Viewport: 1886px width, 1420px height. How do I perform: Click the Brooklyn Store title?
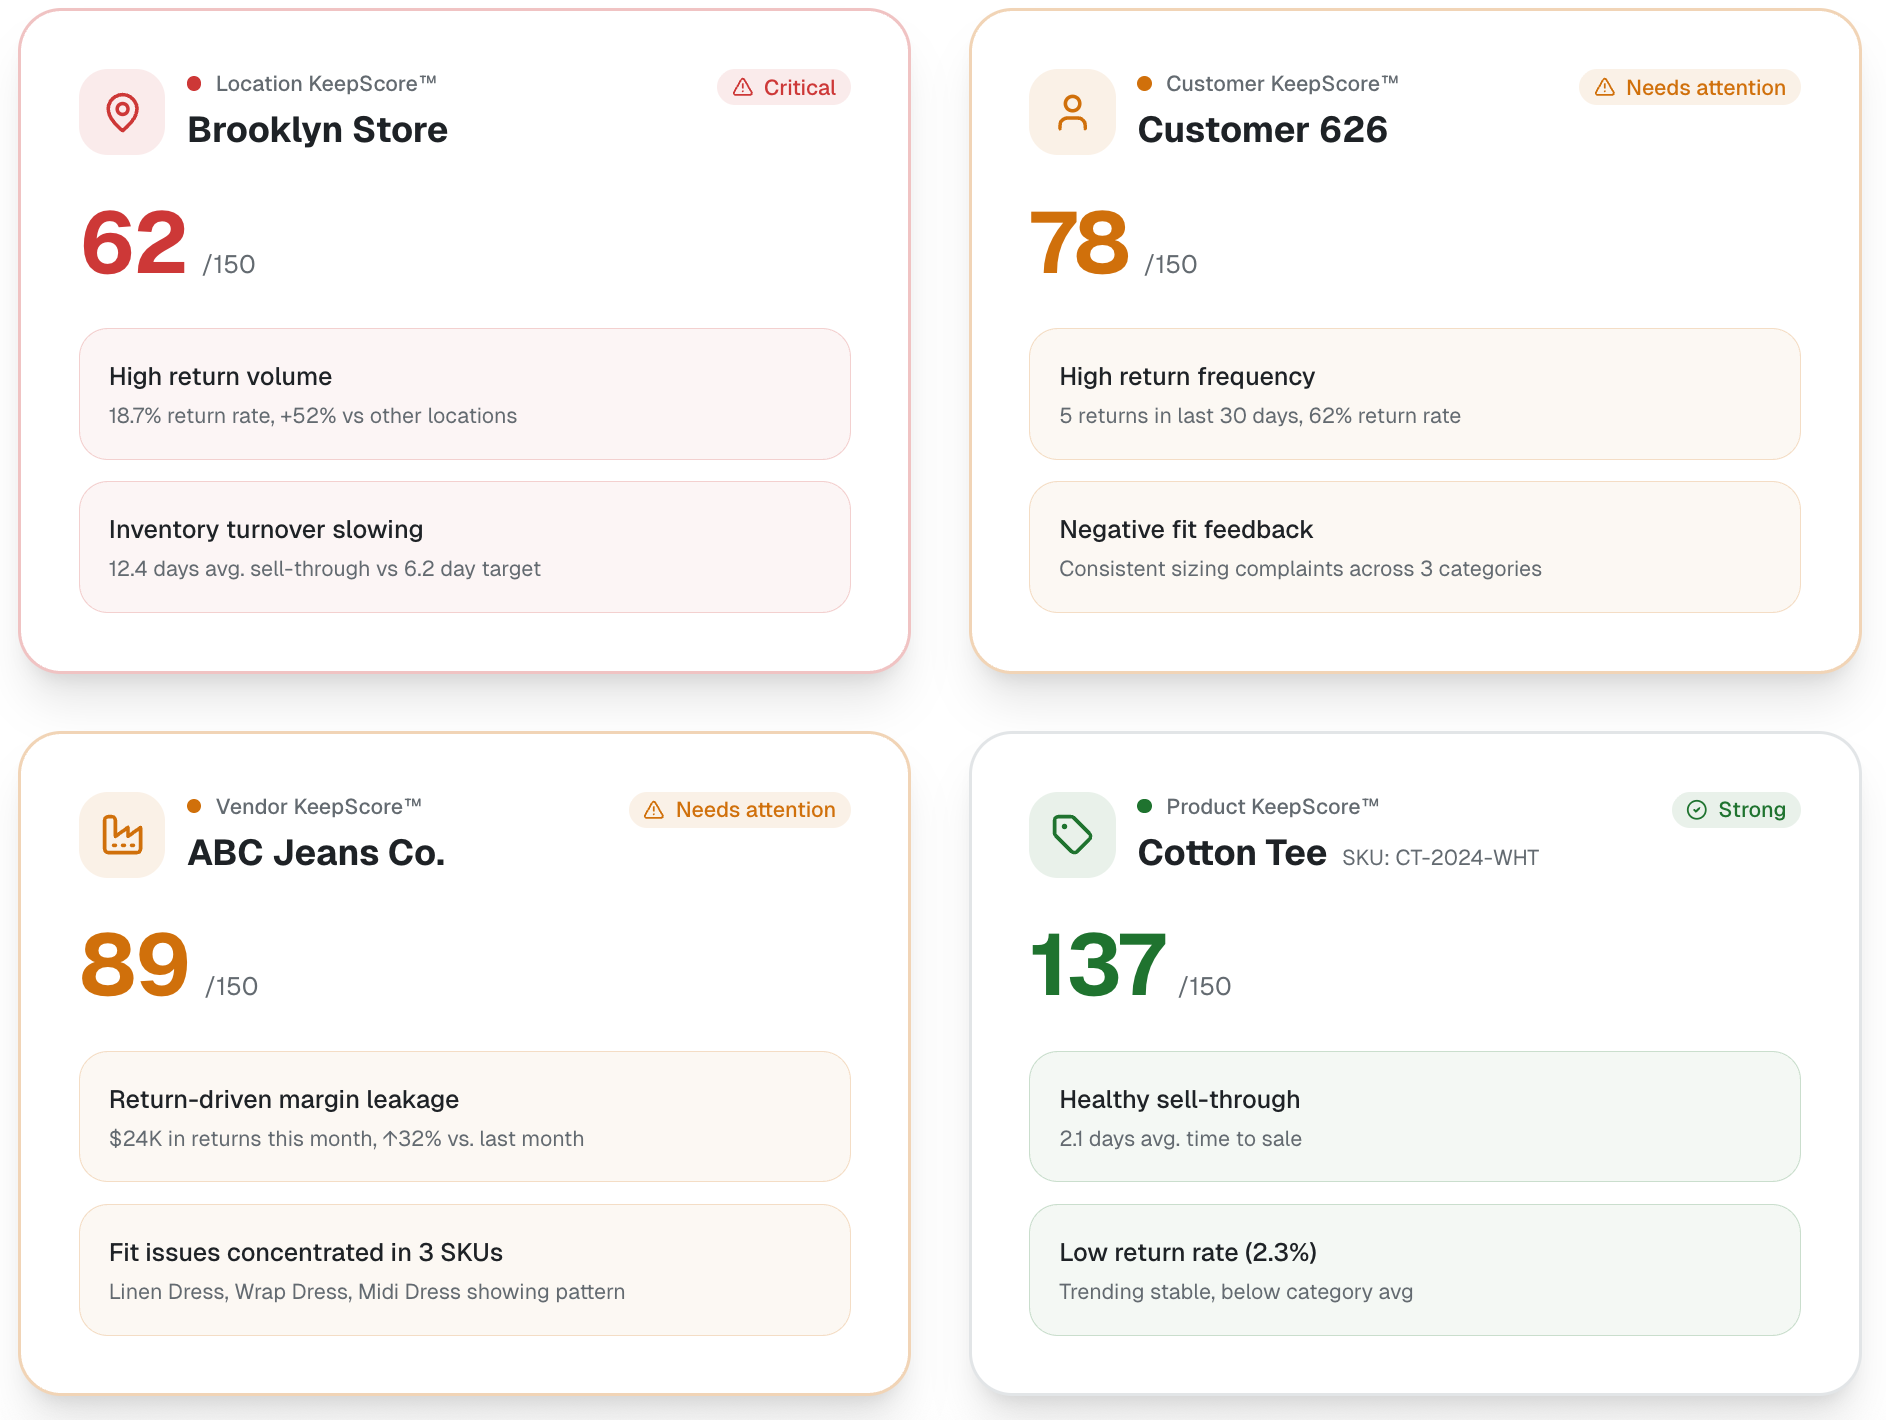(x=317, y=130)
